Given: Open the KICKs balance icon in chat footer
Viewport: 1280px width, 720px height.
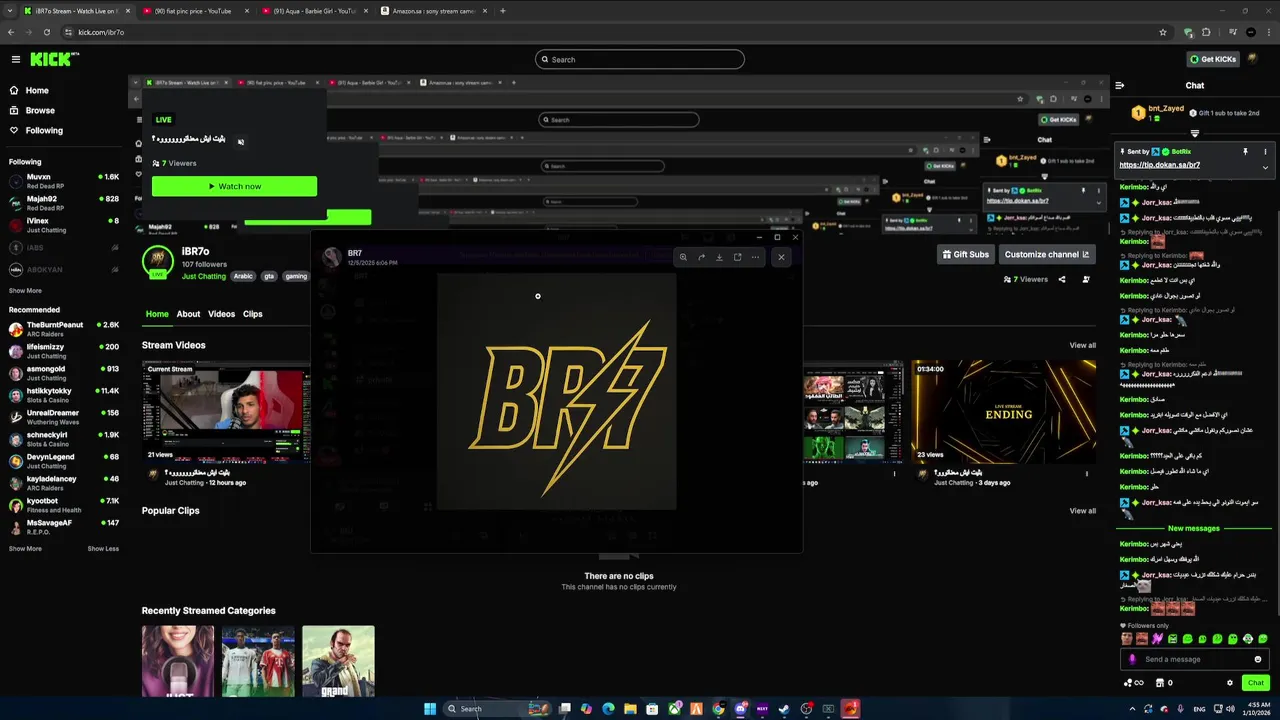Looking at the screenshot, I should (1134, 683).
